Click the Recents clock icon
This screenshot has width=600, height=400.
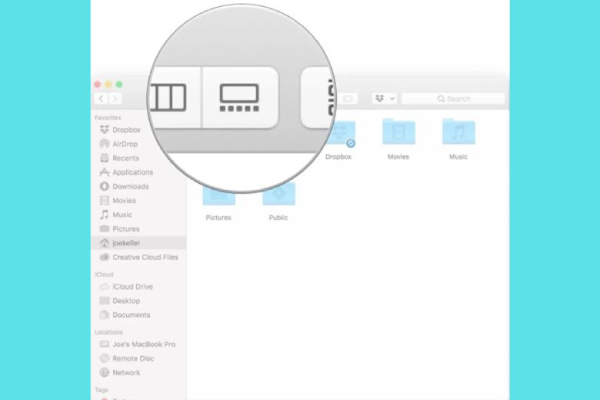coord(104,158)
